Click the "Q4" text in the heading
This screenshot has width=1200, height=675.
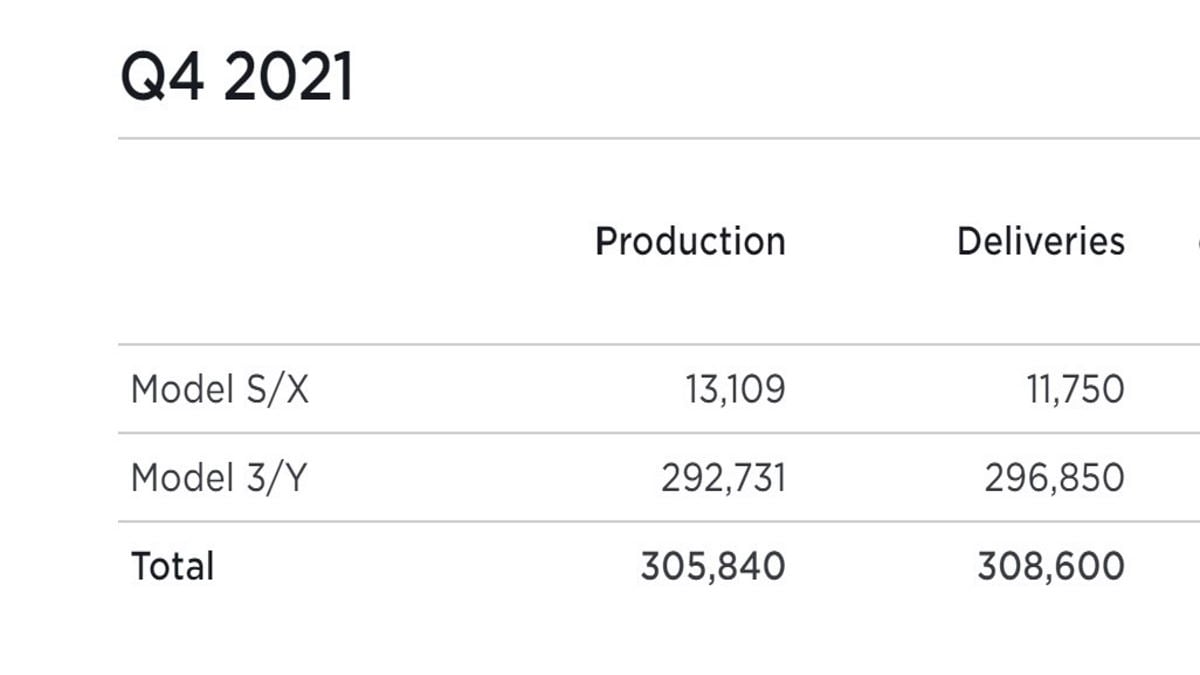pos(162,78)
